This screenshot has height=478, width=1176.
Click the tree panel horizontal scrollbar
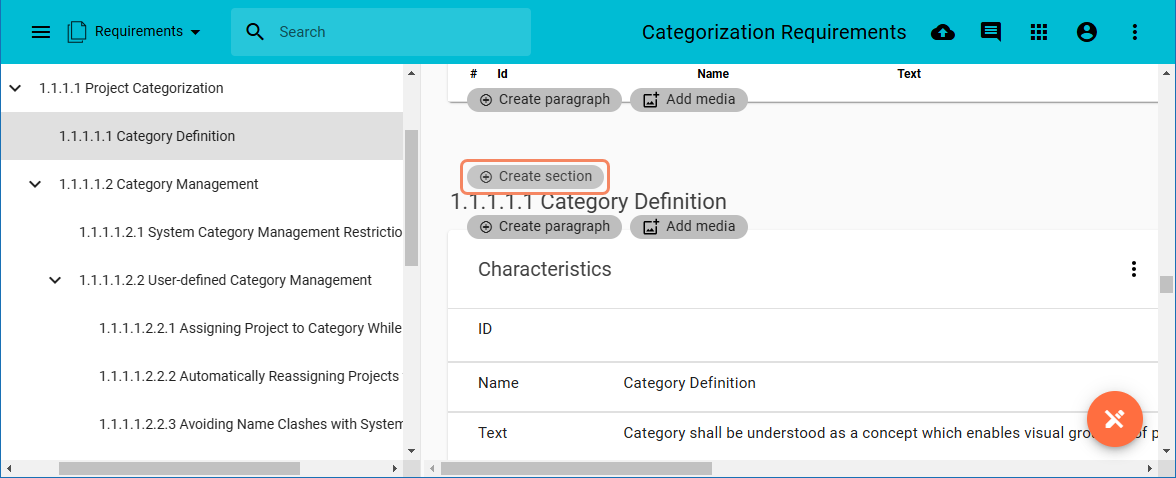tap(180, 468)
